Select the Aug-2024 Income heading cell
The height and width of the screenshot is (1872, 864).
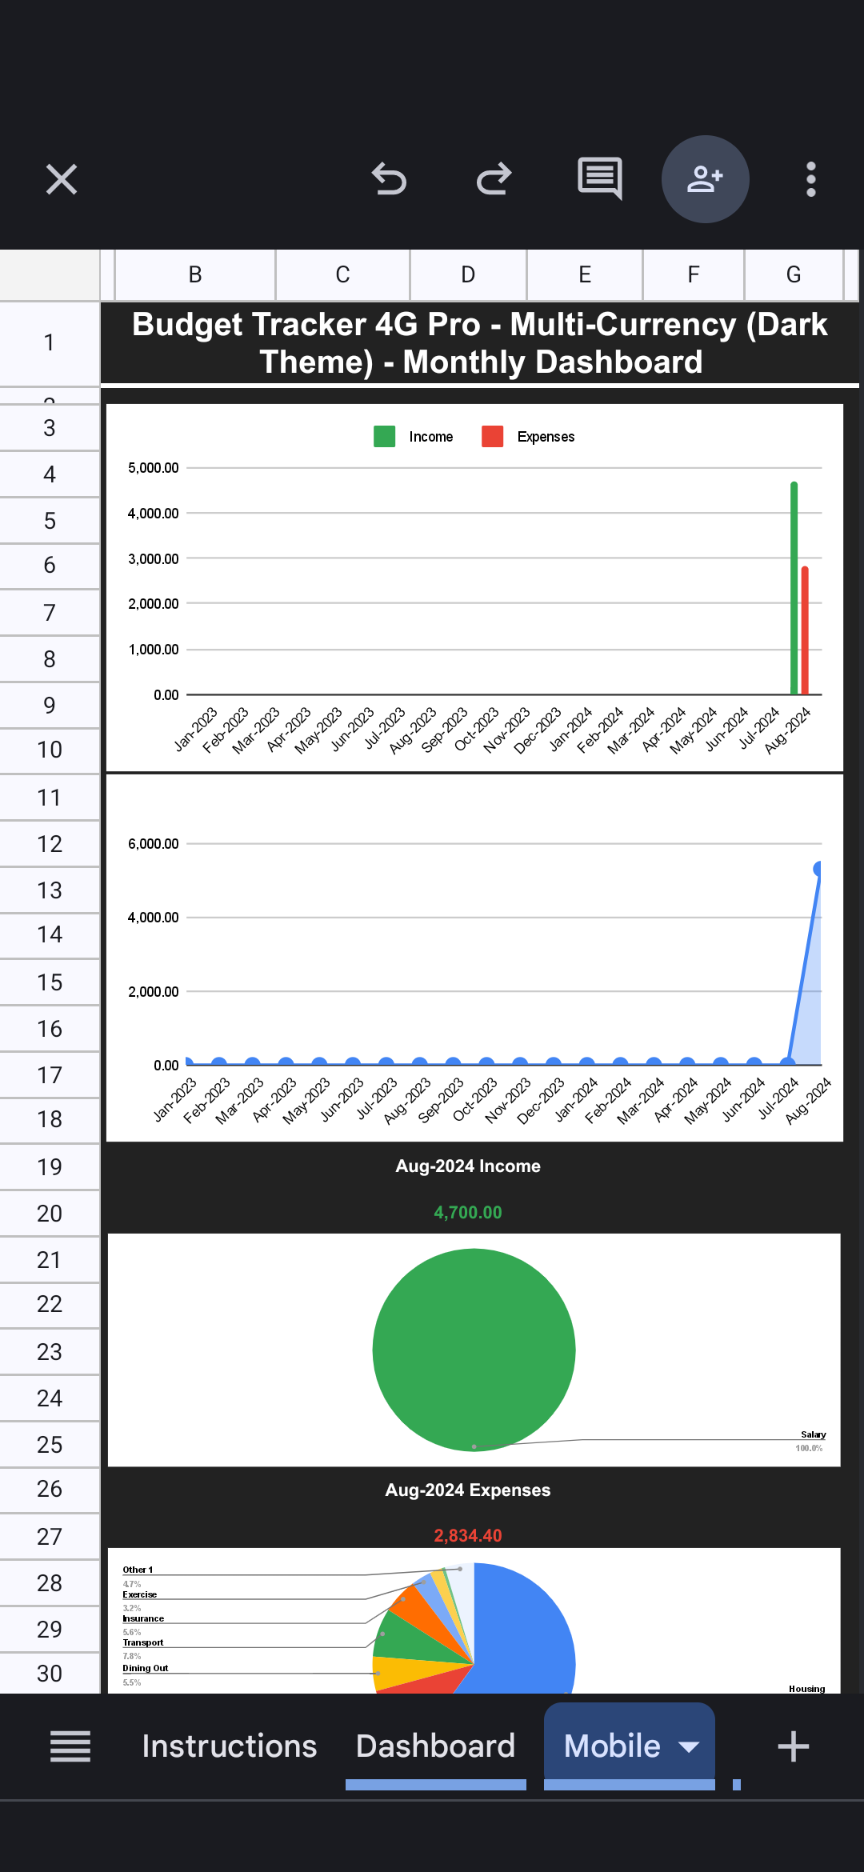[x=468, y=1166]
